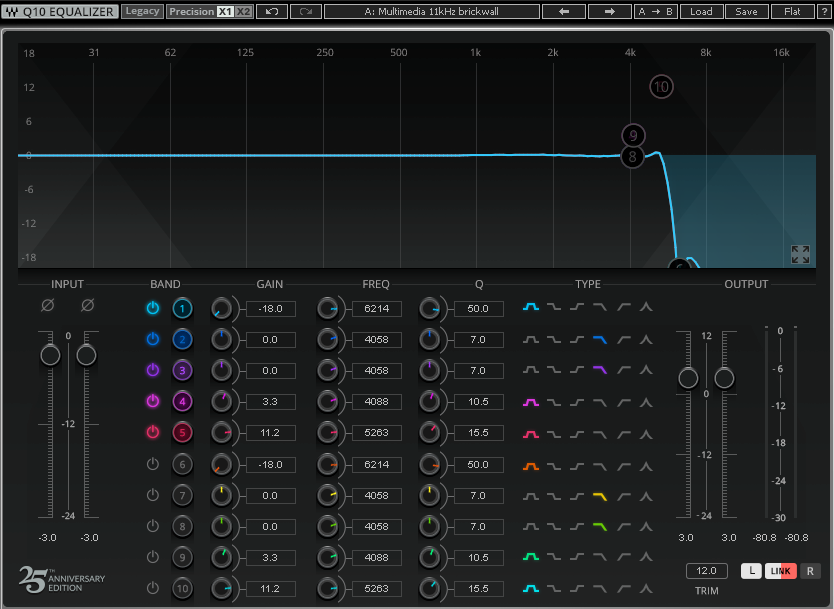This screenshot has height=609, width=834.
Task: Click left input fader handle
Action: coord(51,355)
